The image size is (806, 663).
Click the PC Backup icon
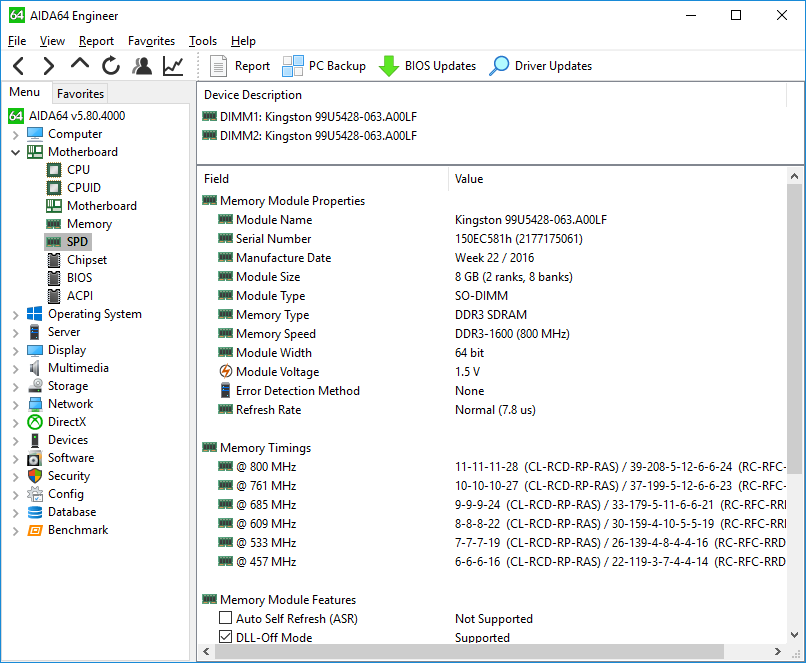[x=292, y=66]
